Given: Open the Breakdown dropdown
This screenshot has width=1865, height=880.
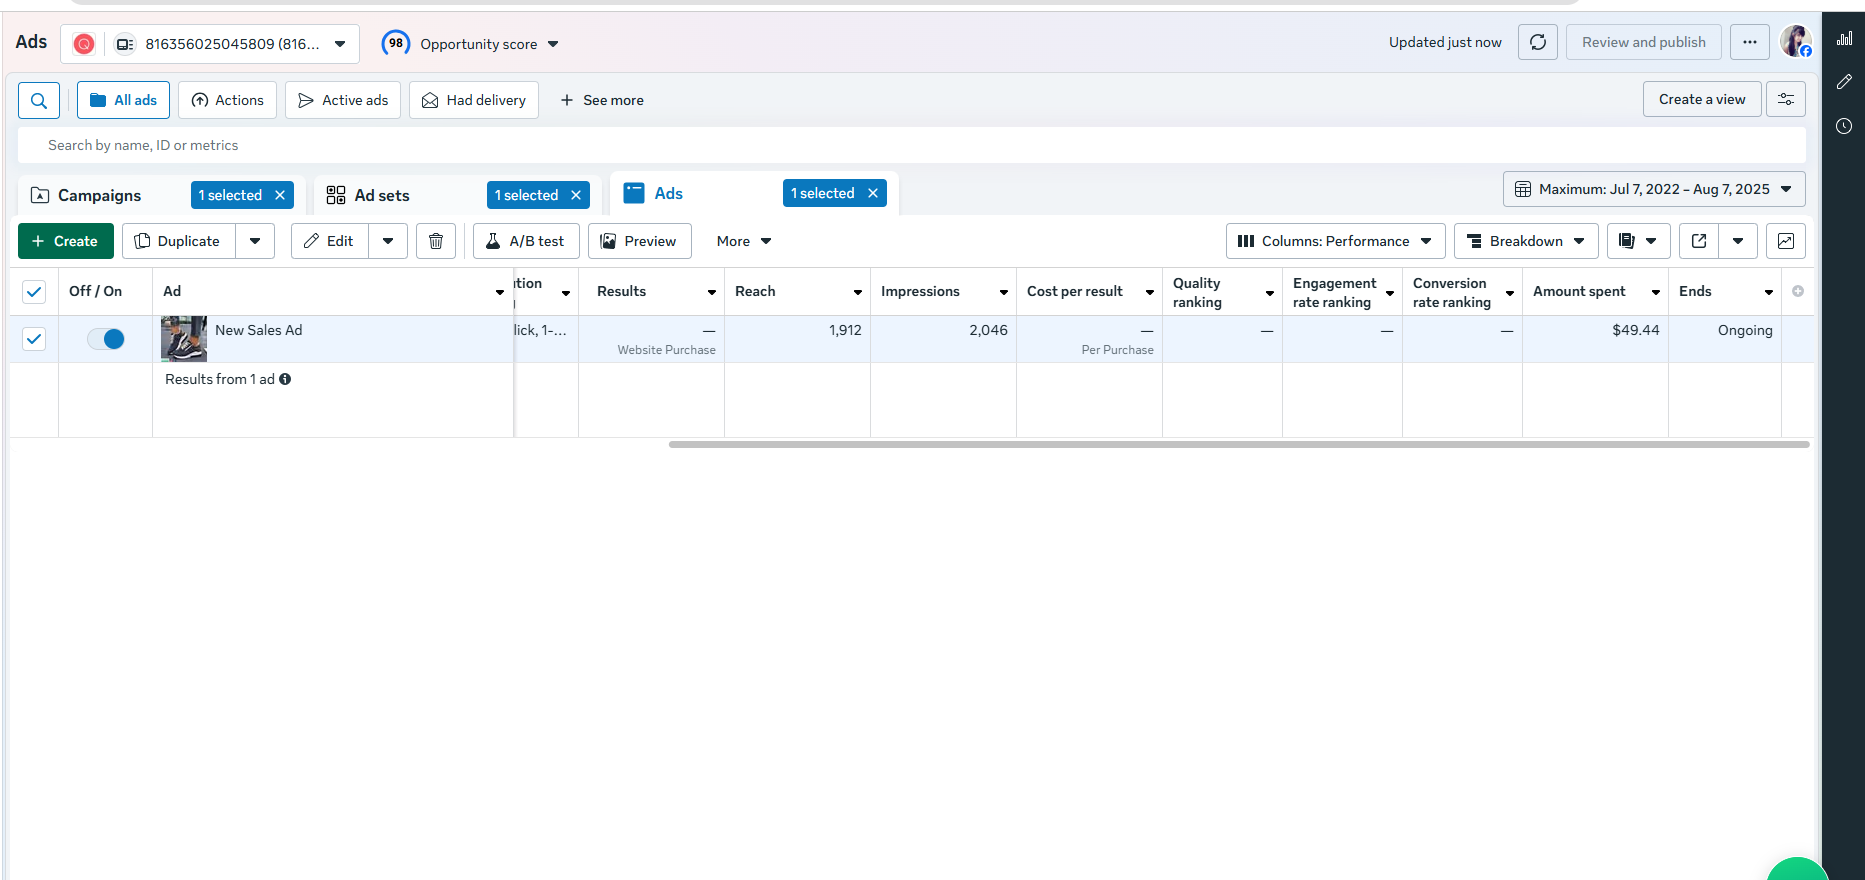Looking at the screenshot, I should coord(1526,241).
